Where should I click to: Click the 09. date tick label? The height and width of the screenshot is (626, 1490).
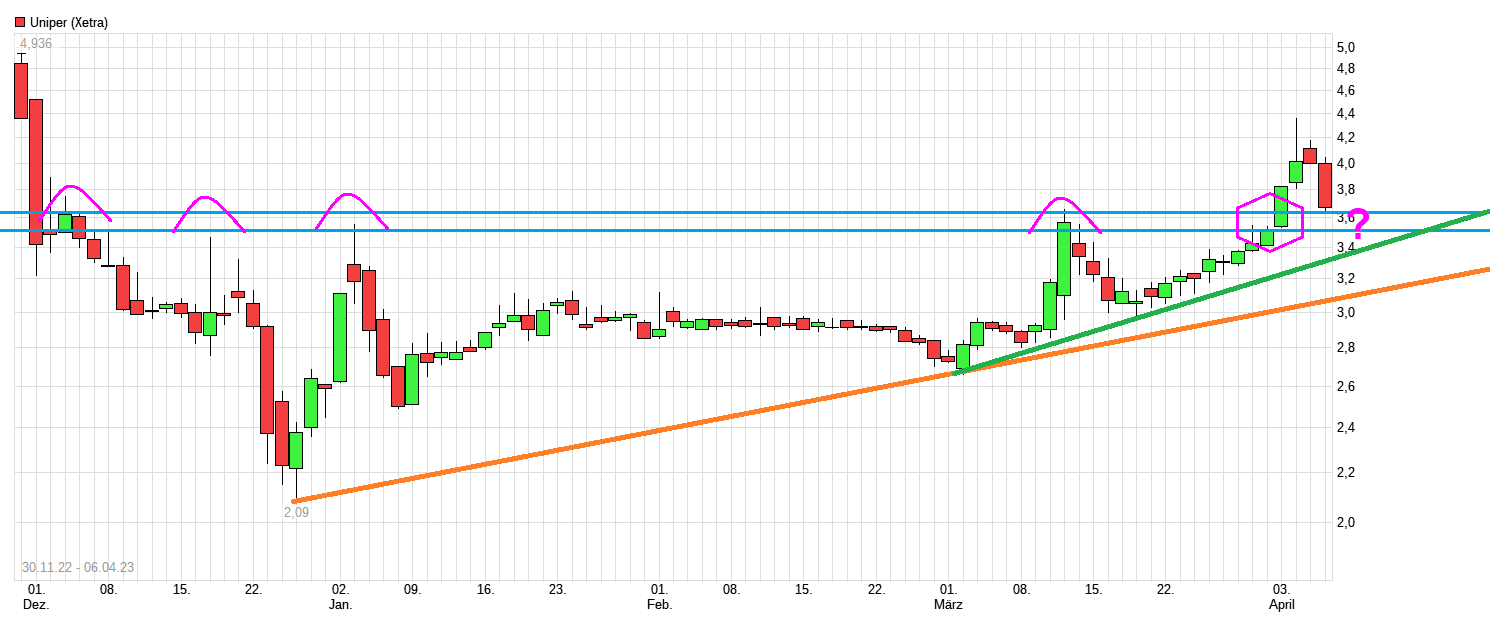point(413,590)
